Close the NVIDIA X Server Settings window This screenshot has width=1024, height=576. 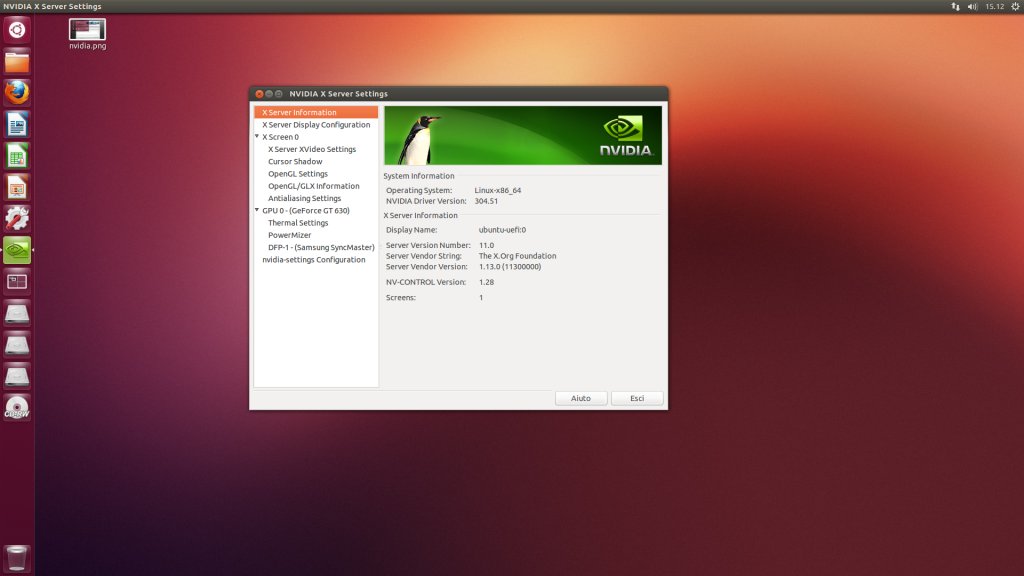coord(259,94)
